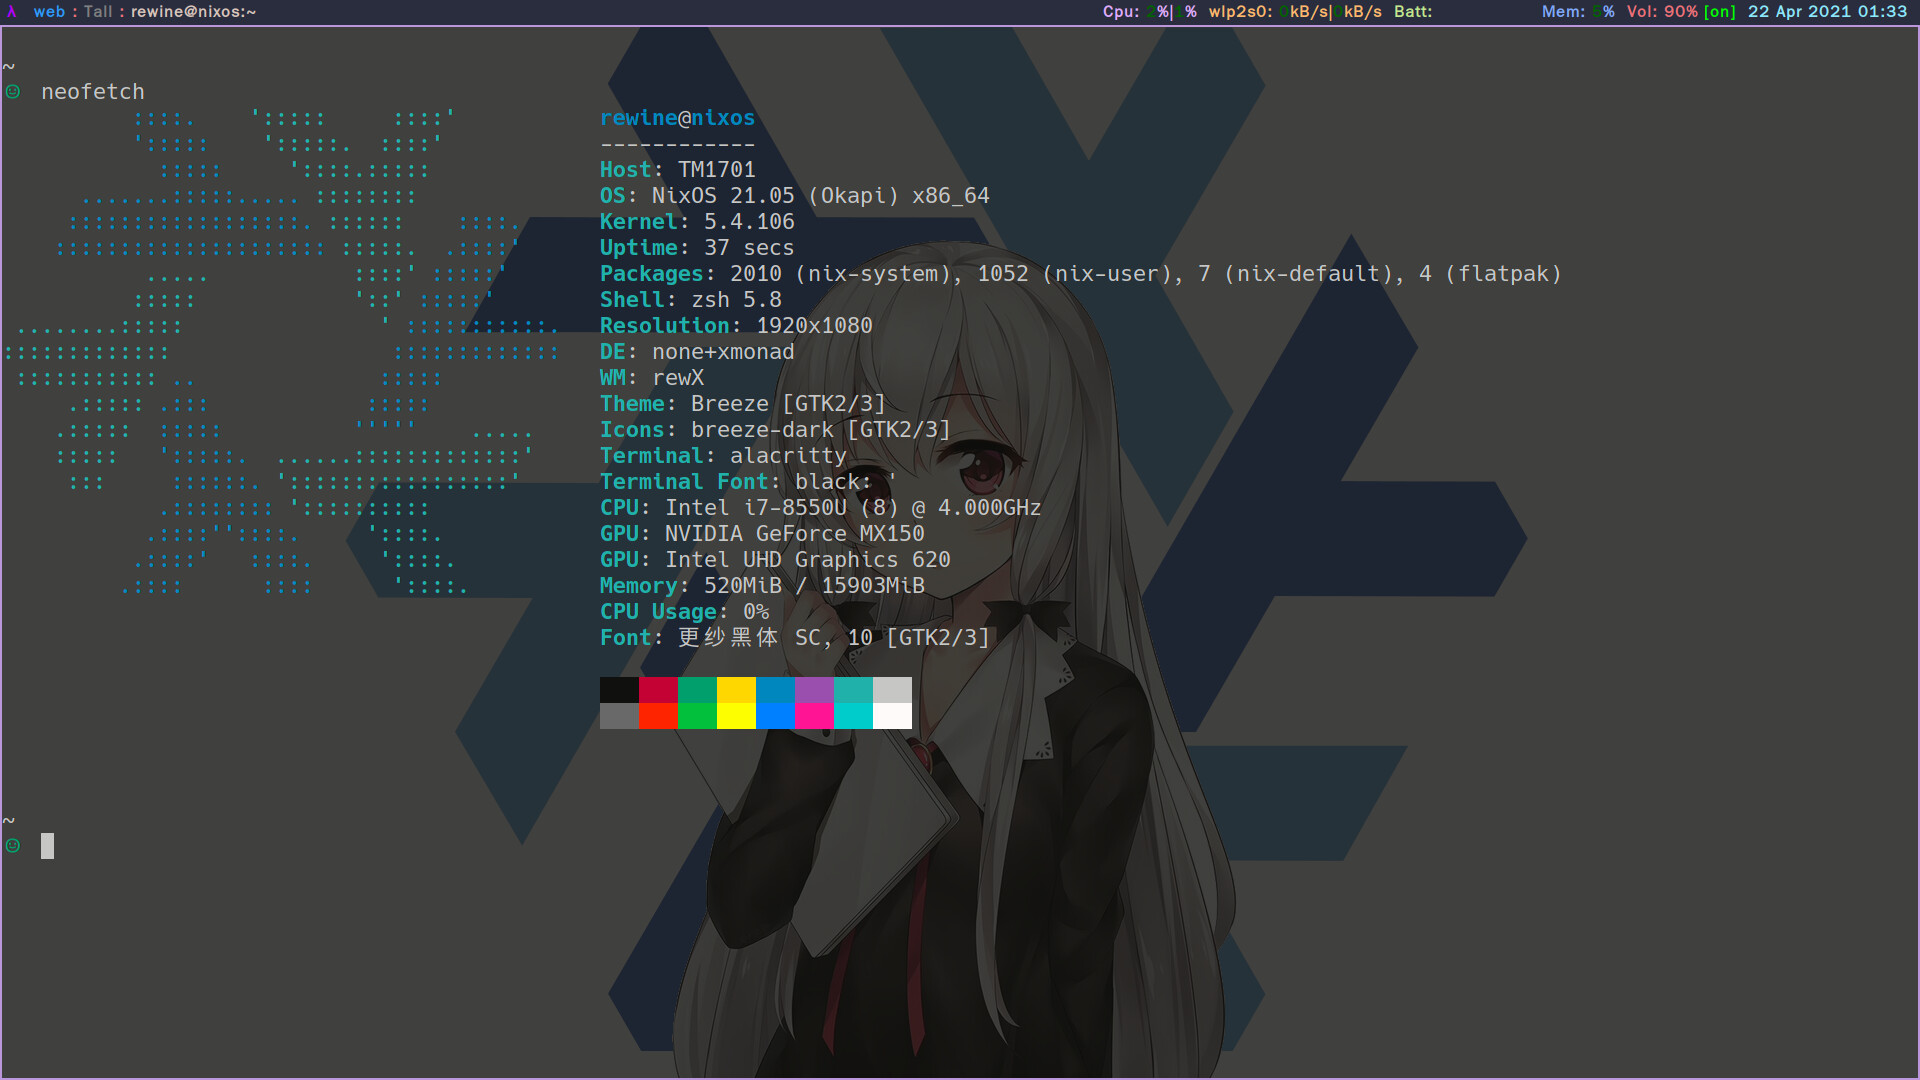
Task: Click the Cpu usage indicator
Action: pyautogui.click(x=1149, y=12)
